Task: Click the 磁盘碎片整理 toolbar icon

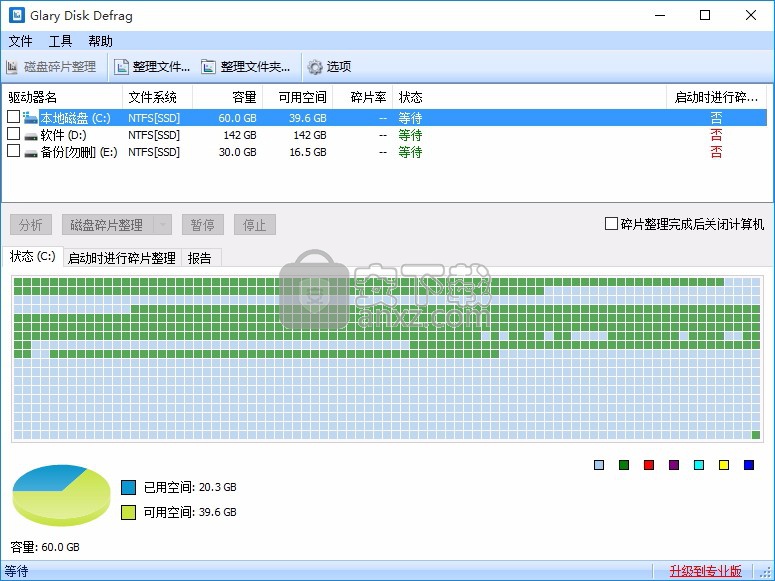Action: coord(12,67)
